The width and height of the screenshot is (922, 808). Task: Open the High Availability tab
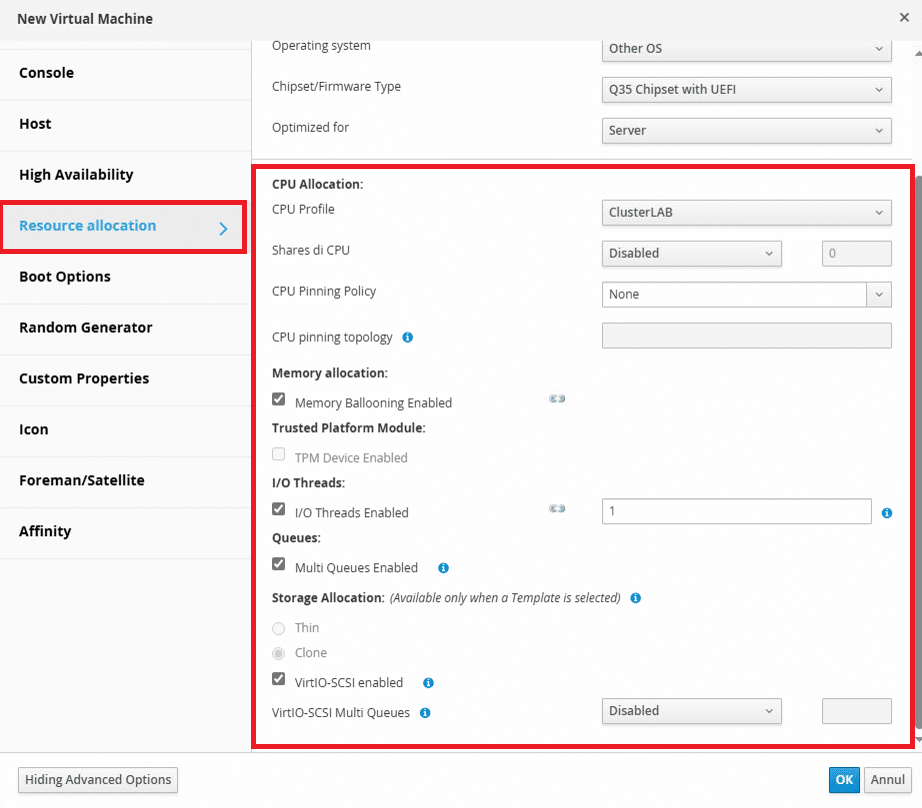(76, 175)
